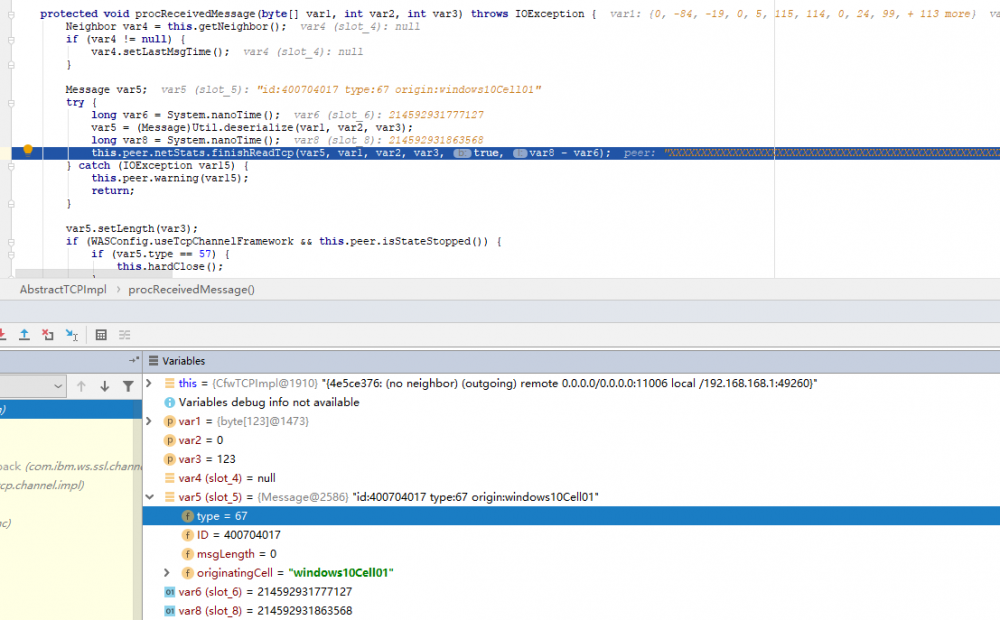Click the Variables panel hamburger icon
This screenshot has height=620, width=1000.
tap(152, 360)
